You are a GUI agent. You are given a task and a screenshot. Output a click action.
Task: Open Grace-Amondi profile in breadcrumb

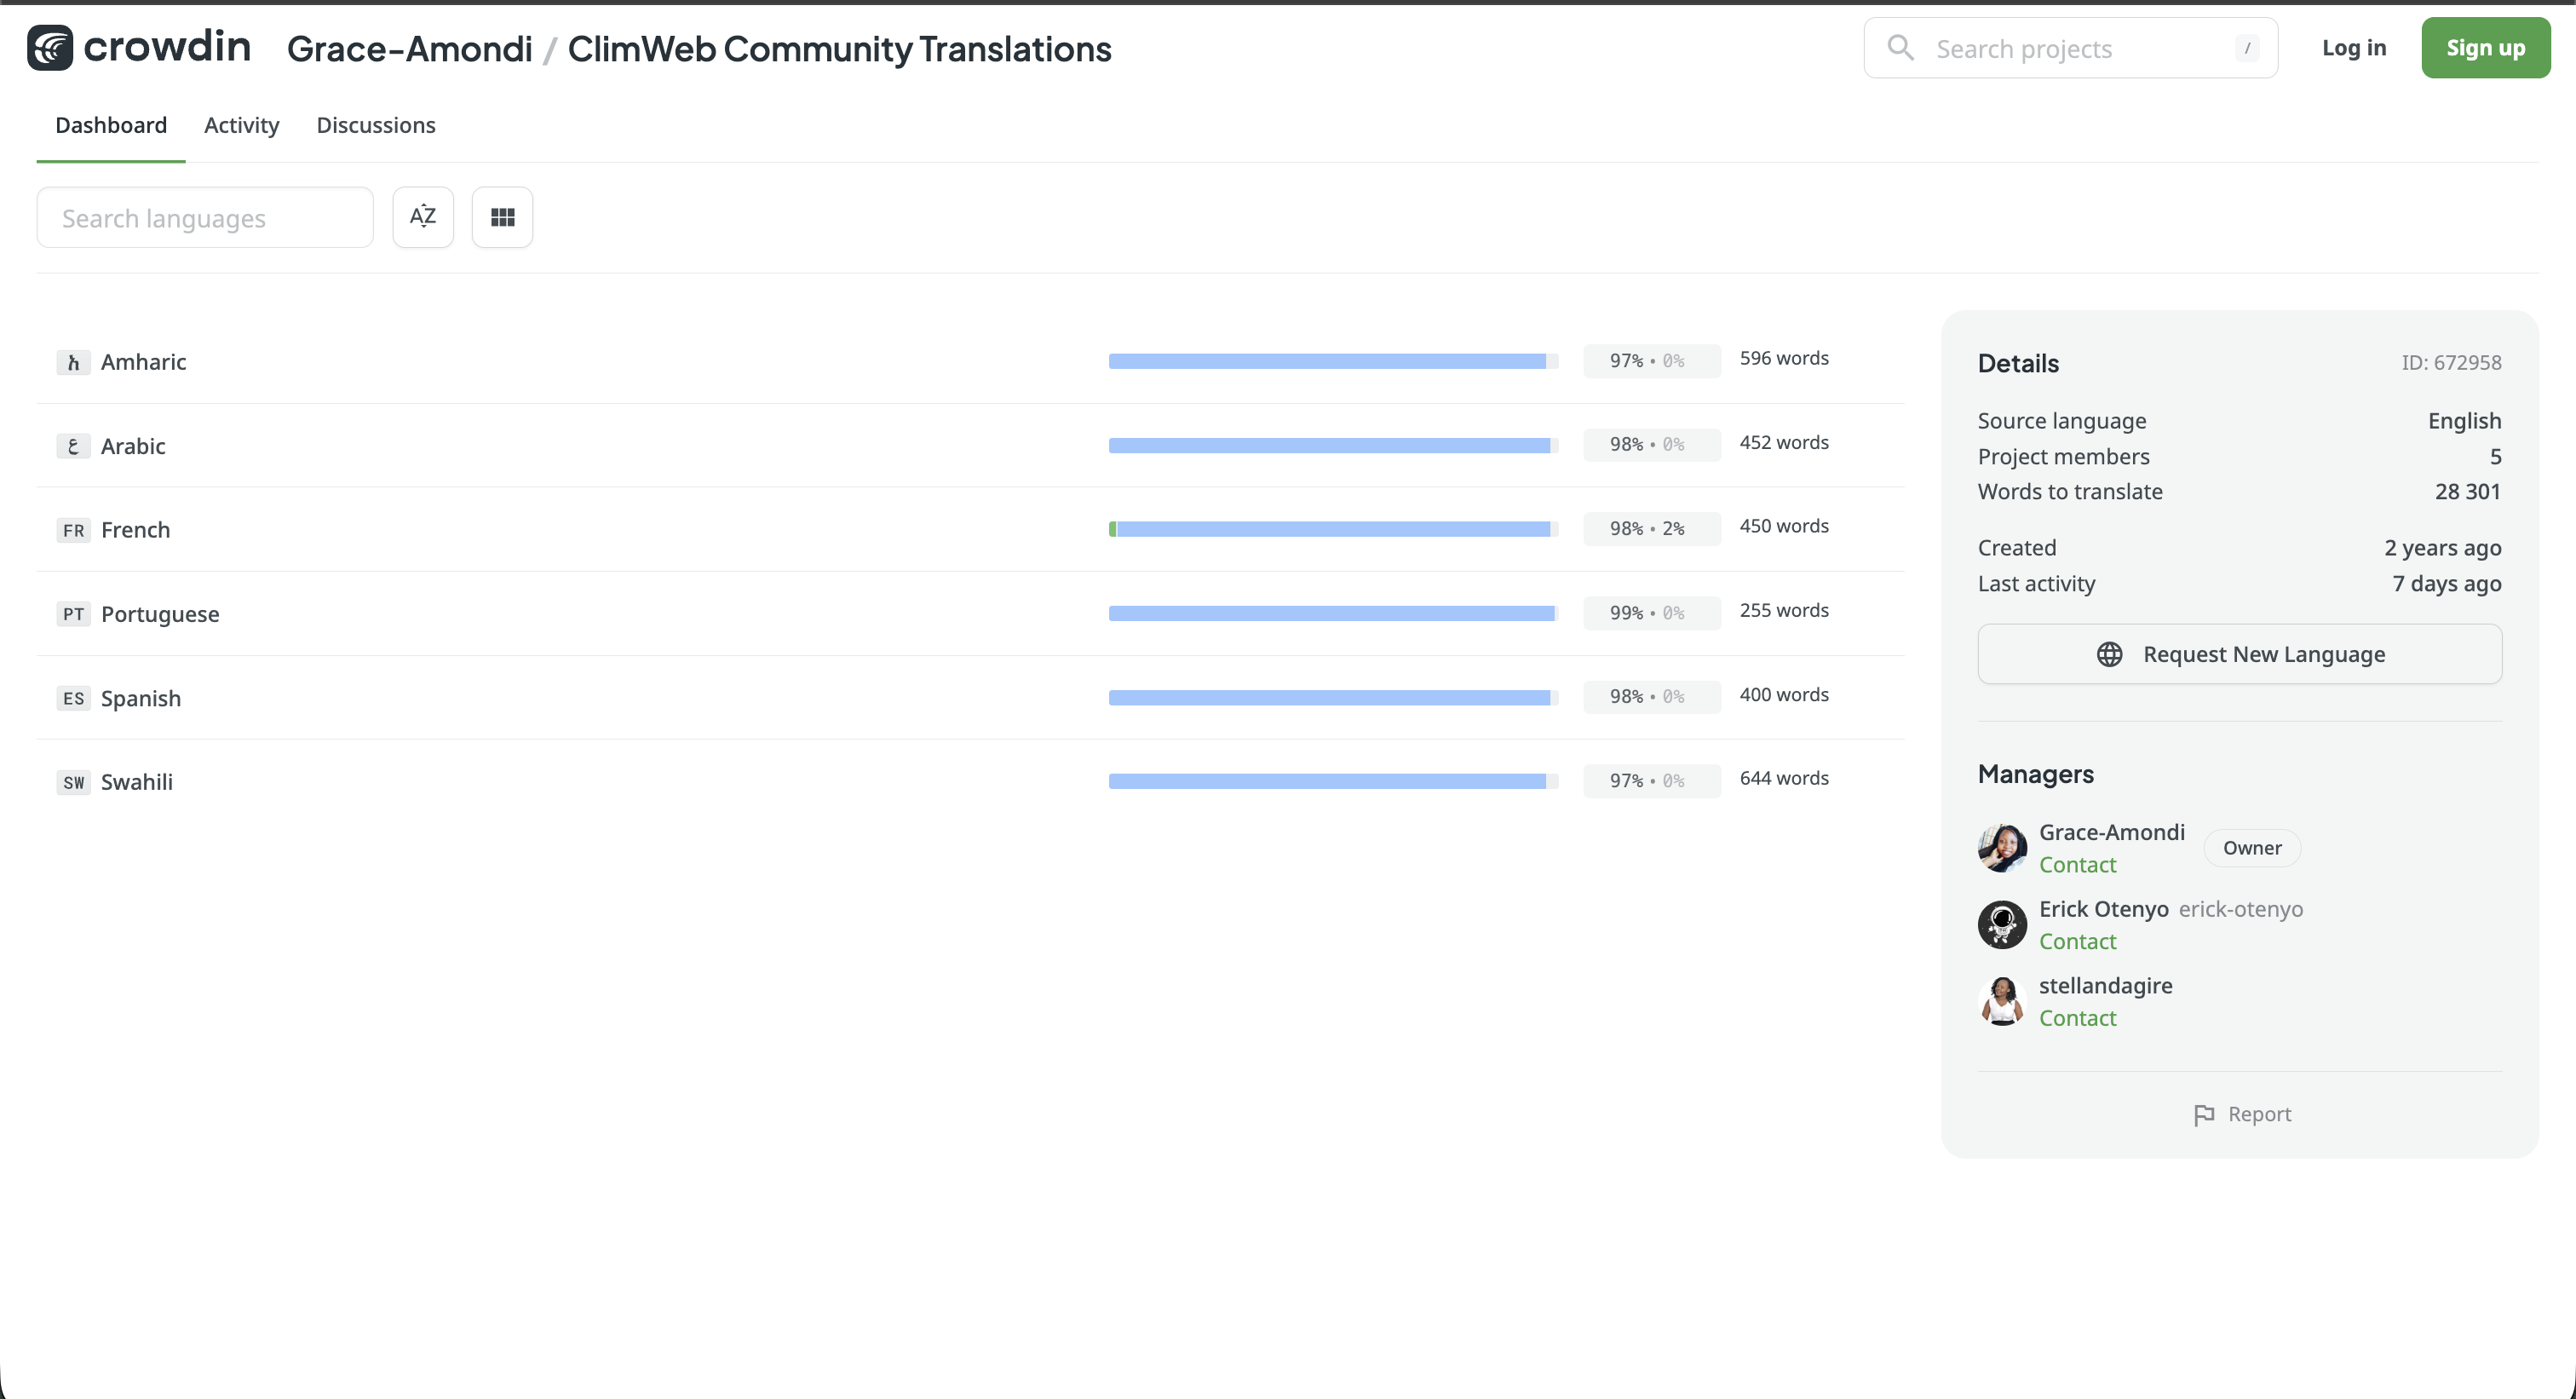tap(410, 48)
